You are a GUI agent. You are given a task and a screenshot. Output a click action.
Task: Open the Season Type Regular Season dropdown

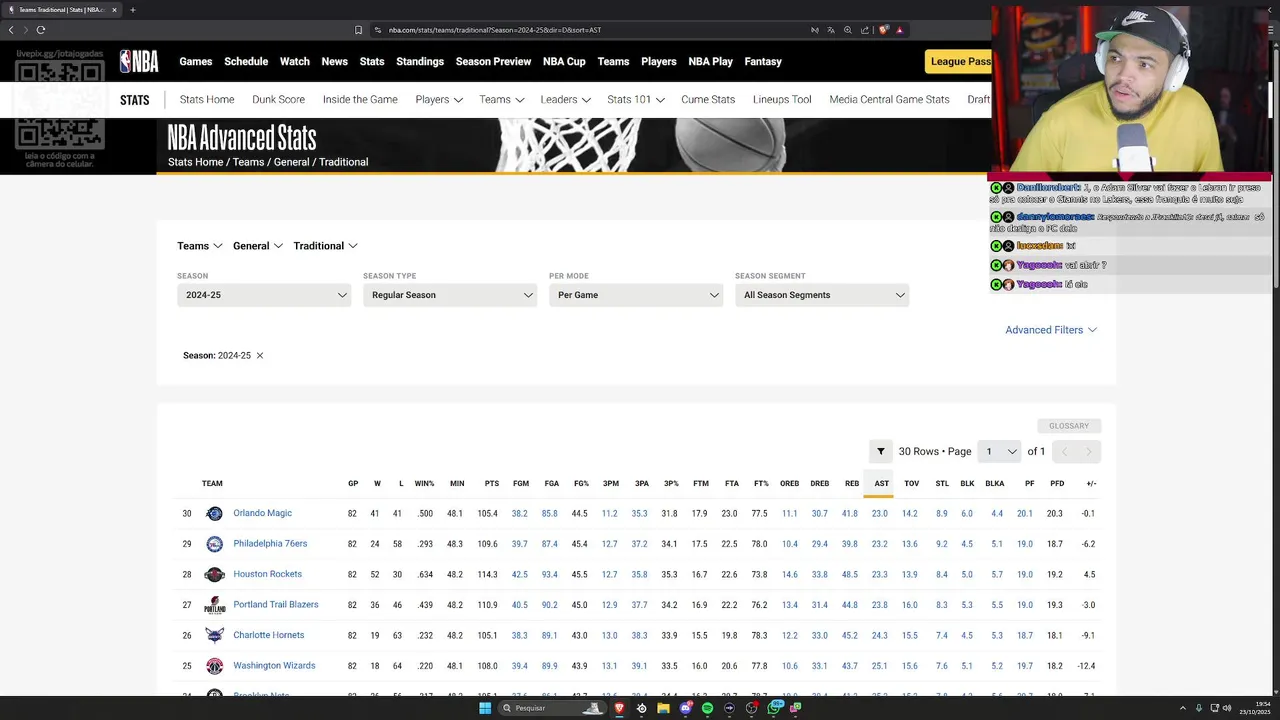click(450, 295)
